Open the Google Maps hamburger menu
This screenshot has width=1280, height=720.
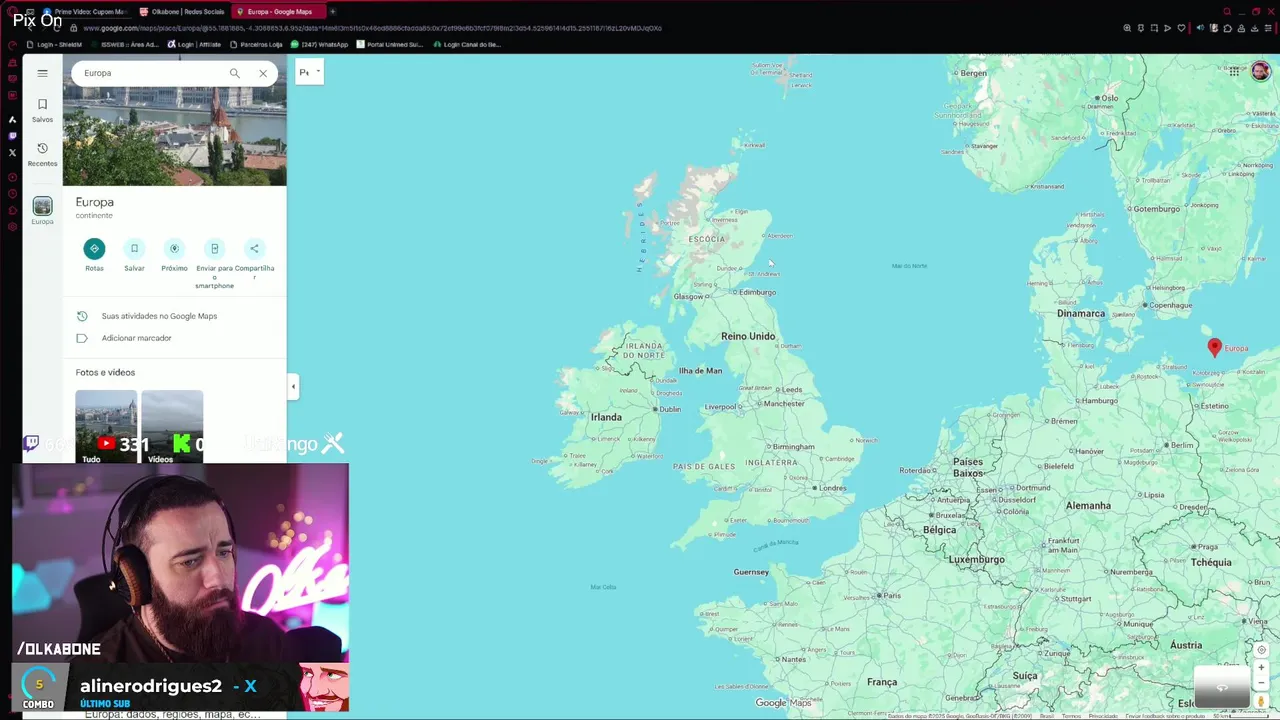click(x=42, y=73)
